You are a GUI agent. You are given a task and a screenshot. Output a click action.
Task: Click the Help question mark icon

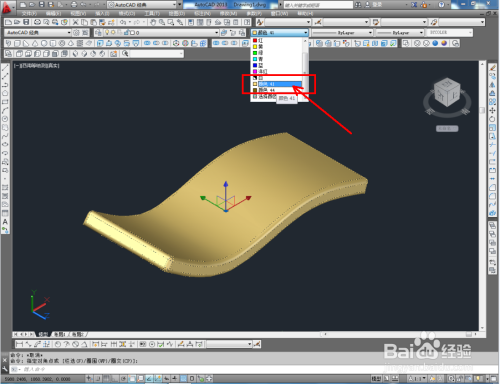pos(441,5)
